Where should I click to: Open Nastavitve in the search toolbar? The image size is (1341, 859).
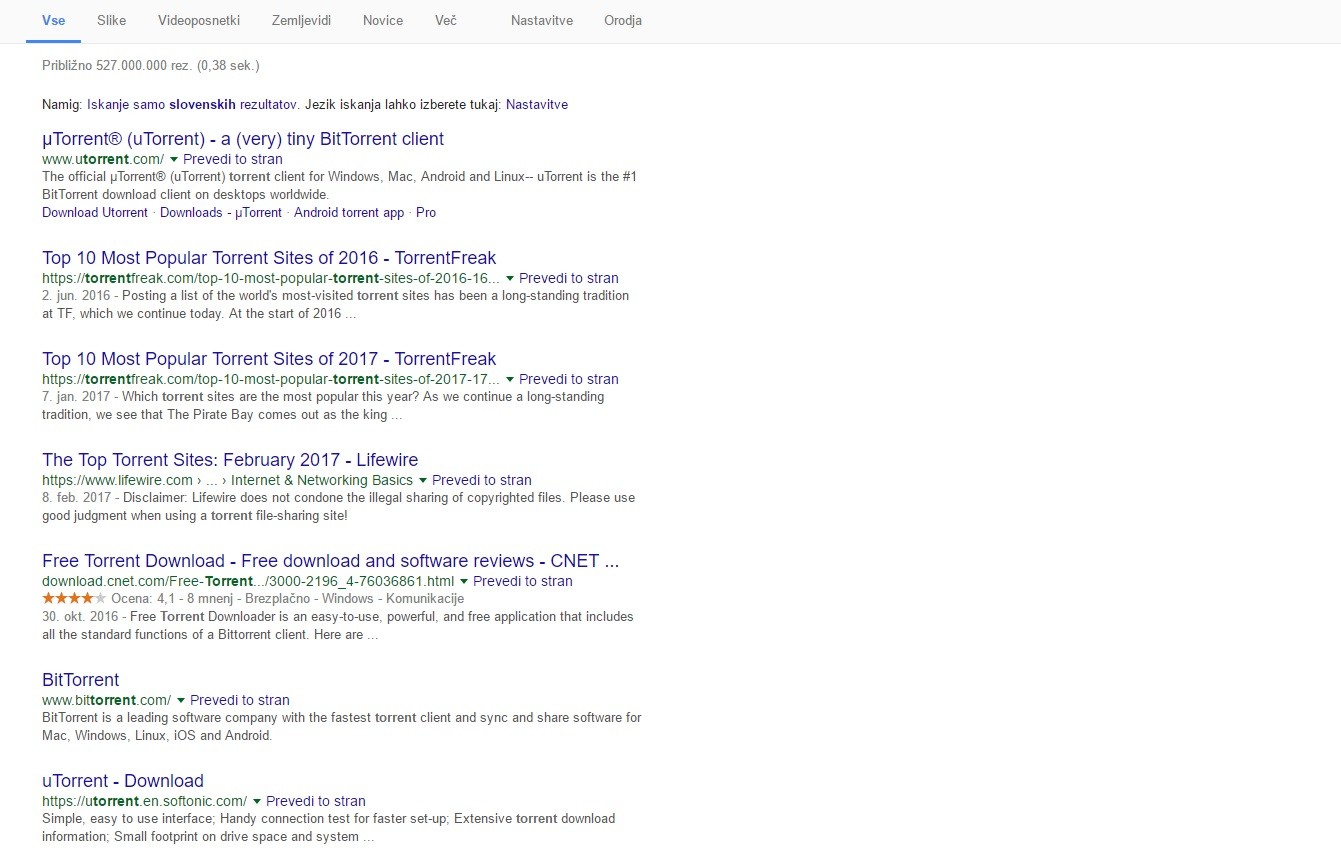(x=541, y=20)
